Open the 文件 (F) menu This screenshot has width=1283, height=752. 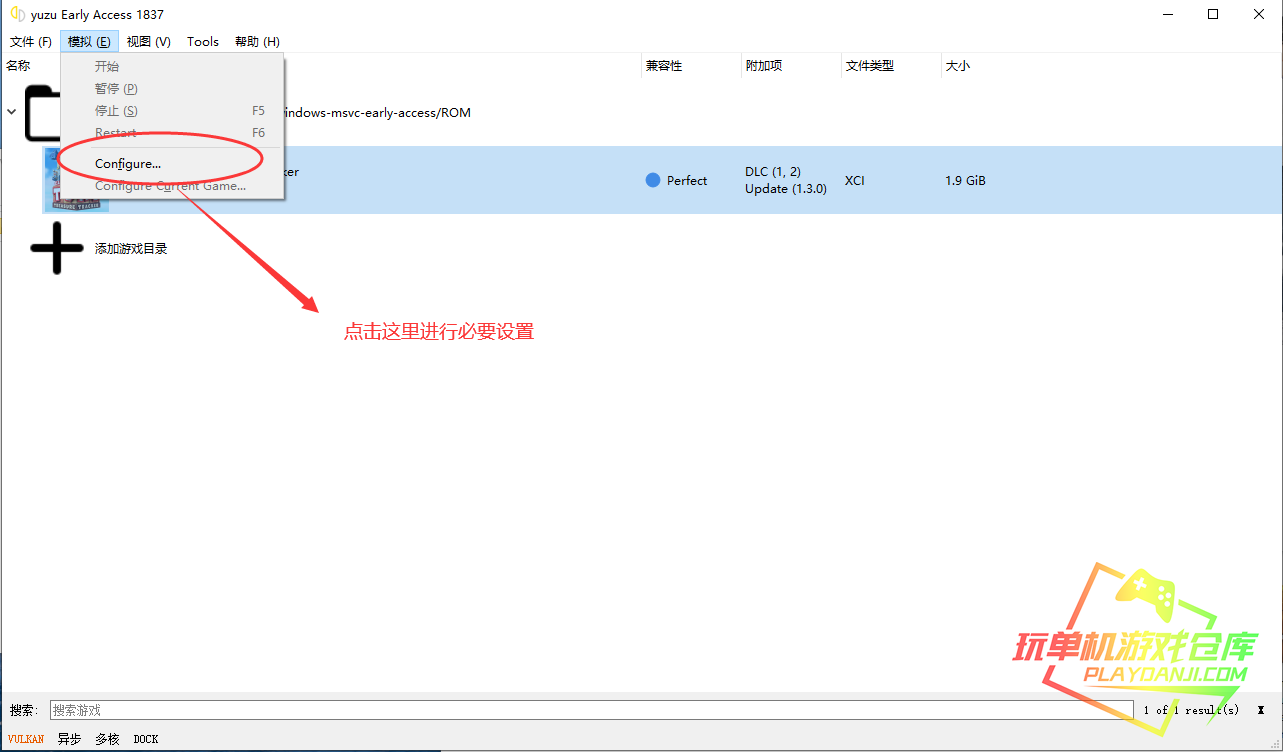(30, 41)
